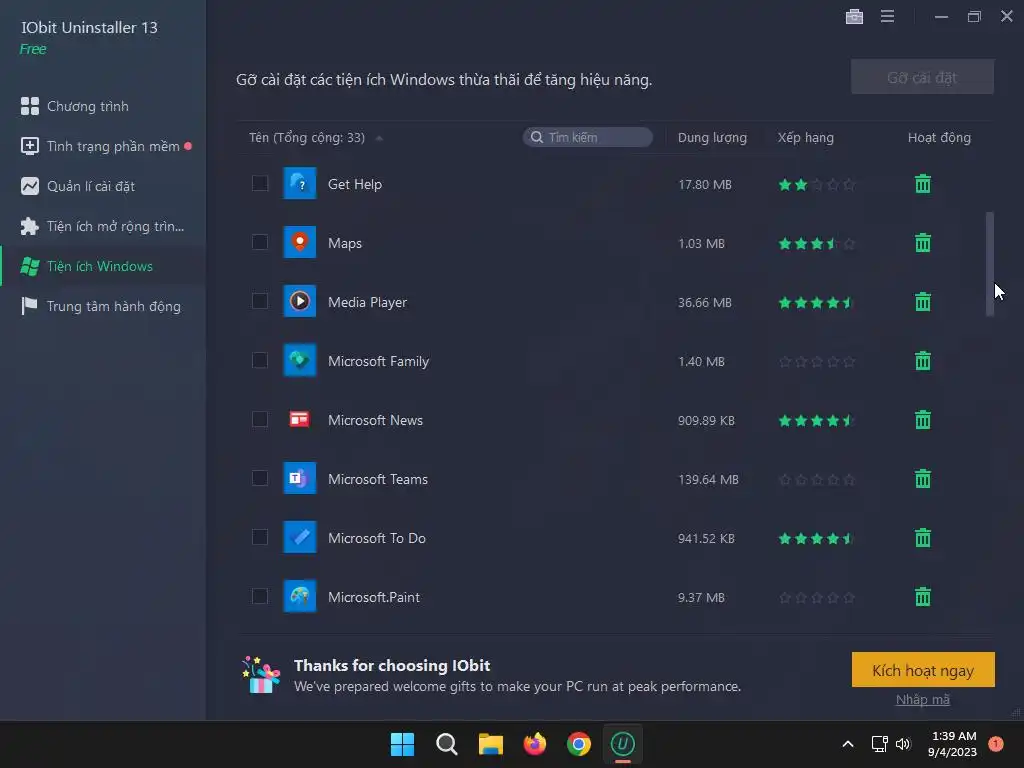Check the Microsoft To Do checkbox
Image resolution: width=1024 pixels, height=768 pixels.
pyautogui.click(x=260, y=537)
